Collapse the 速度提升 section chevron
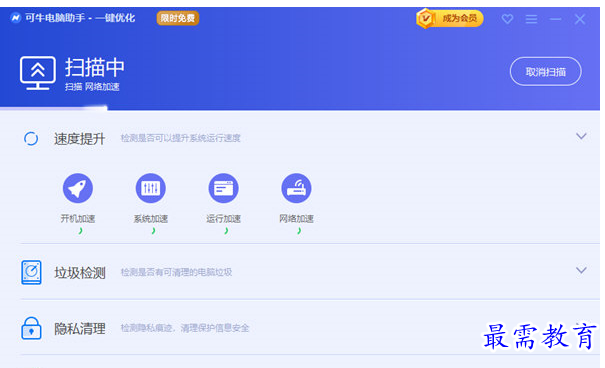Viewport: 605px width, 368px height. 581,136
